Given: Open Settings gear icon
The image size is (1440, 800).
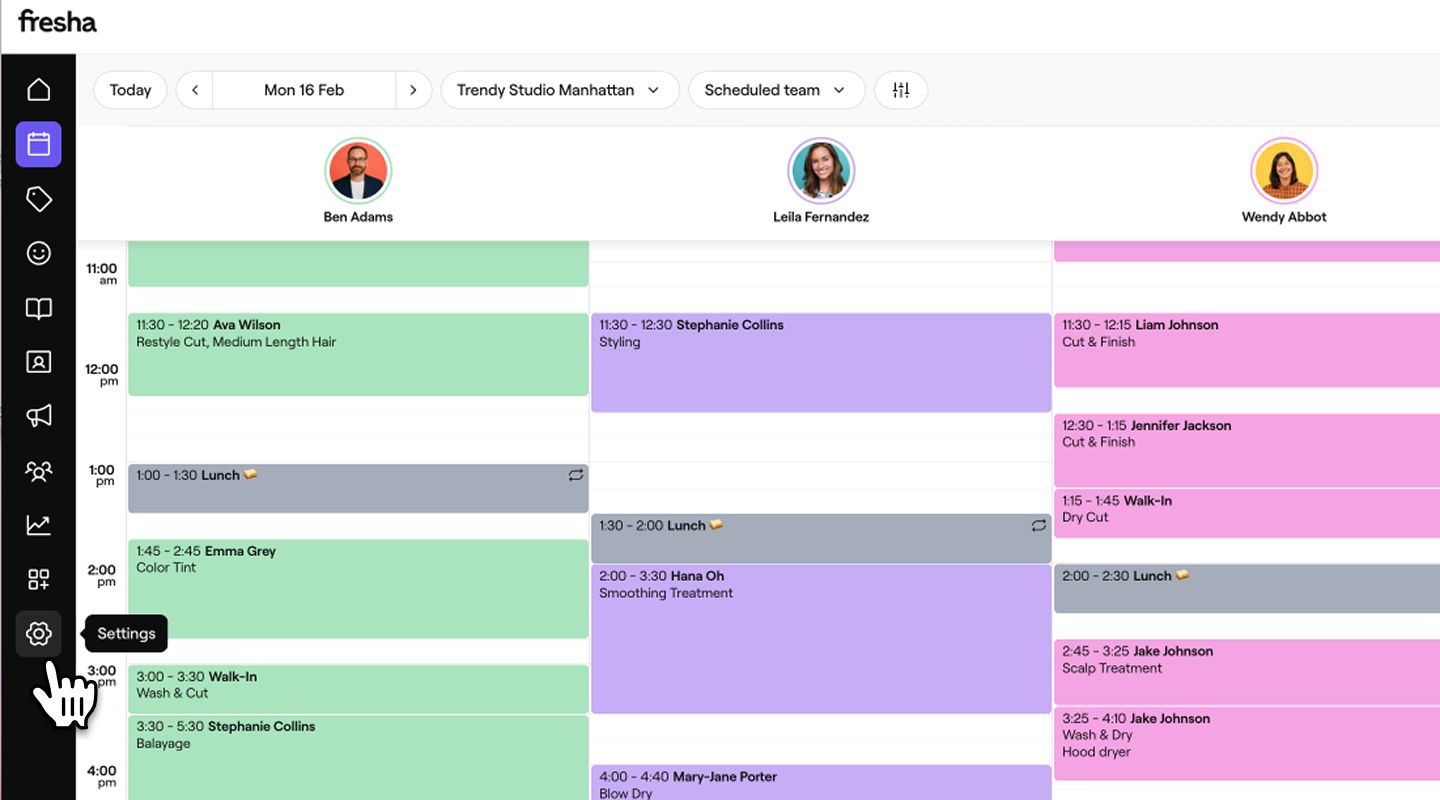Looking at the screenshot, I should [38, 634].
